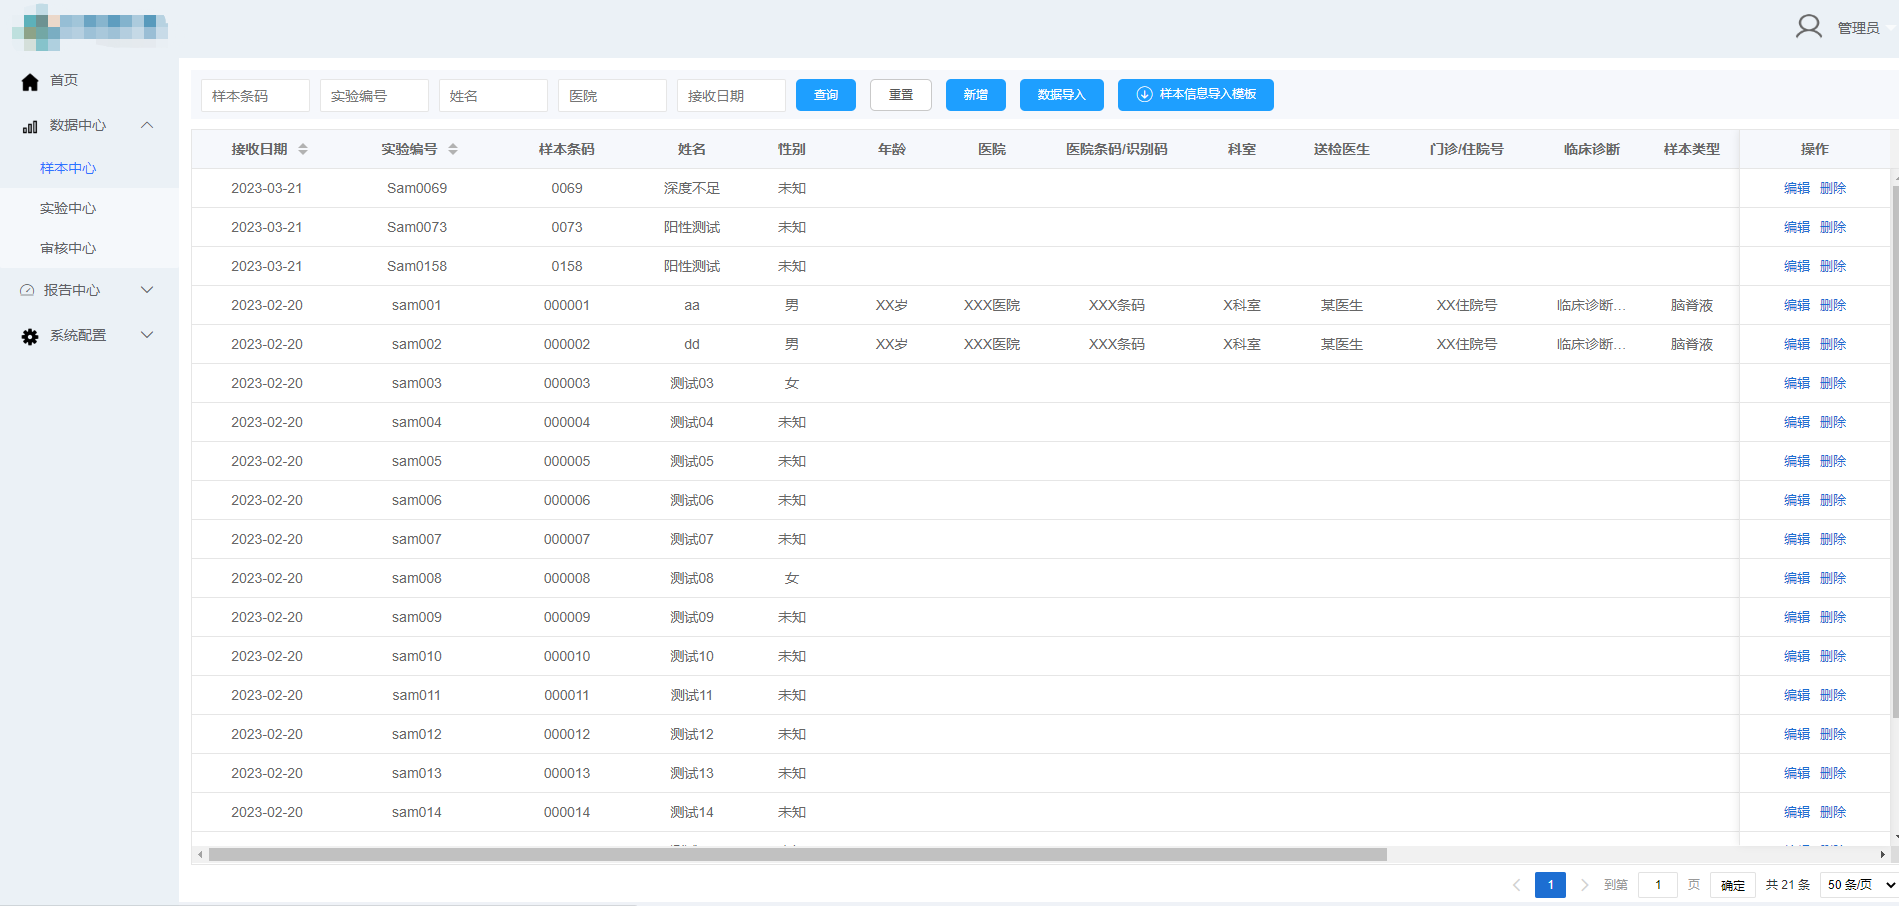Click the pagination 确定 button

click(x=1733, y=885)
